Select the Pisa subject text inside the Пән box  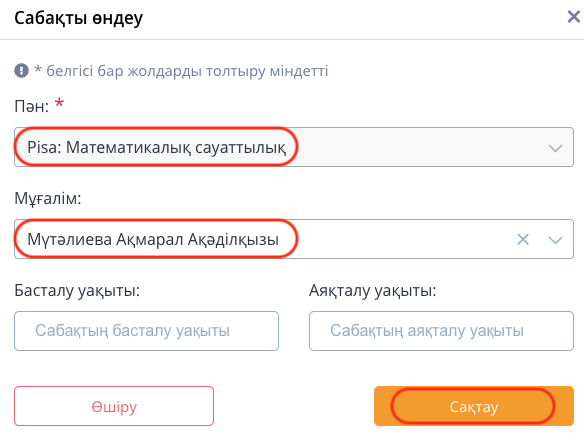156,147
